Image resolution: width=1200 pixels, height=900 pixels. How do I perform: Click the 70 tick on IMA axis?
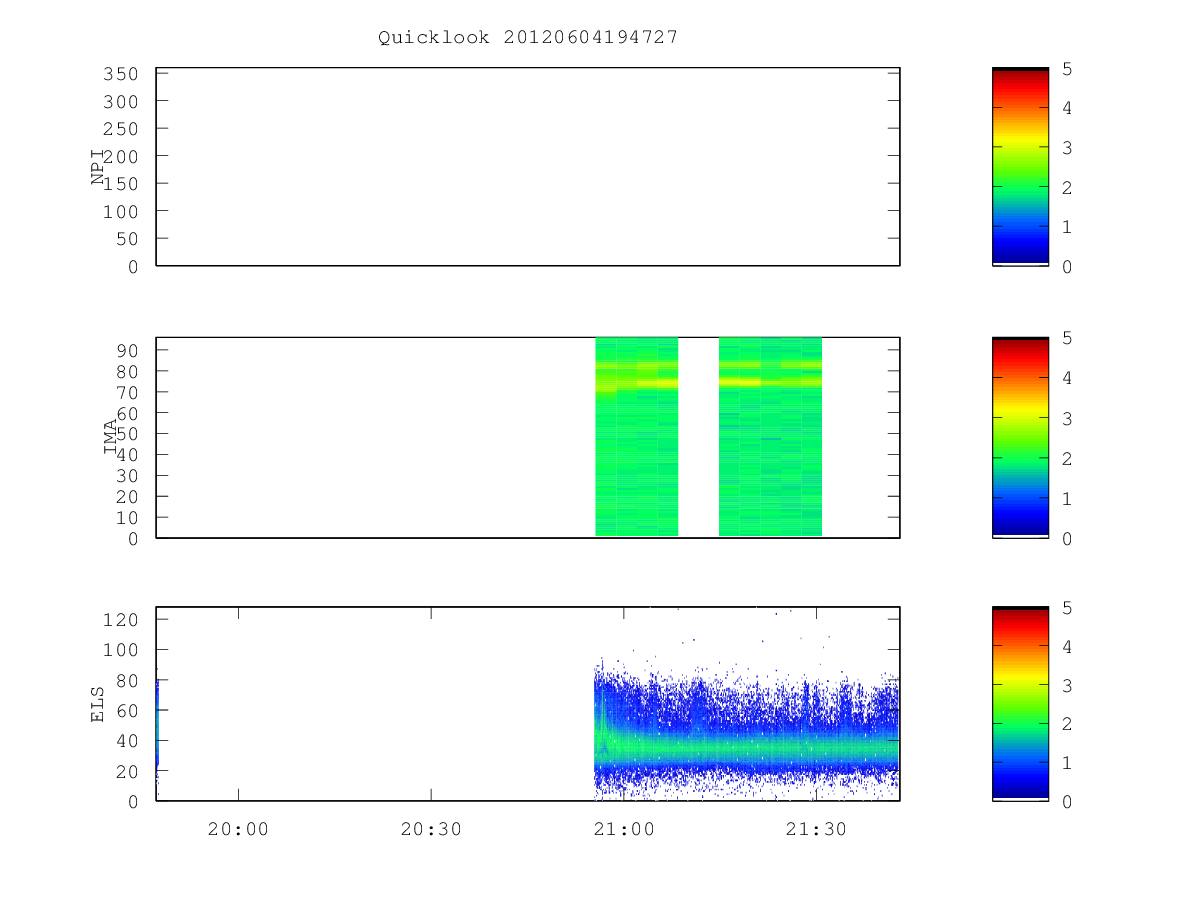pos(127,392)
